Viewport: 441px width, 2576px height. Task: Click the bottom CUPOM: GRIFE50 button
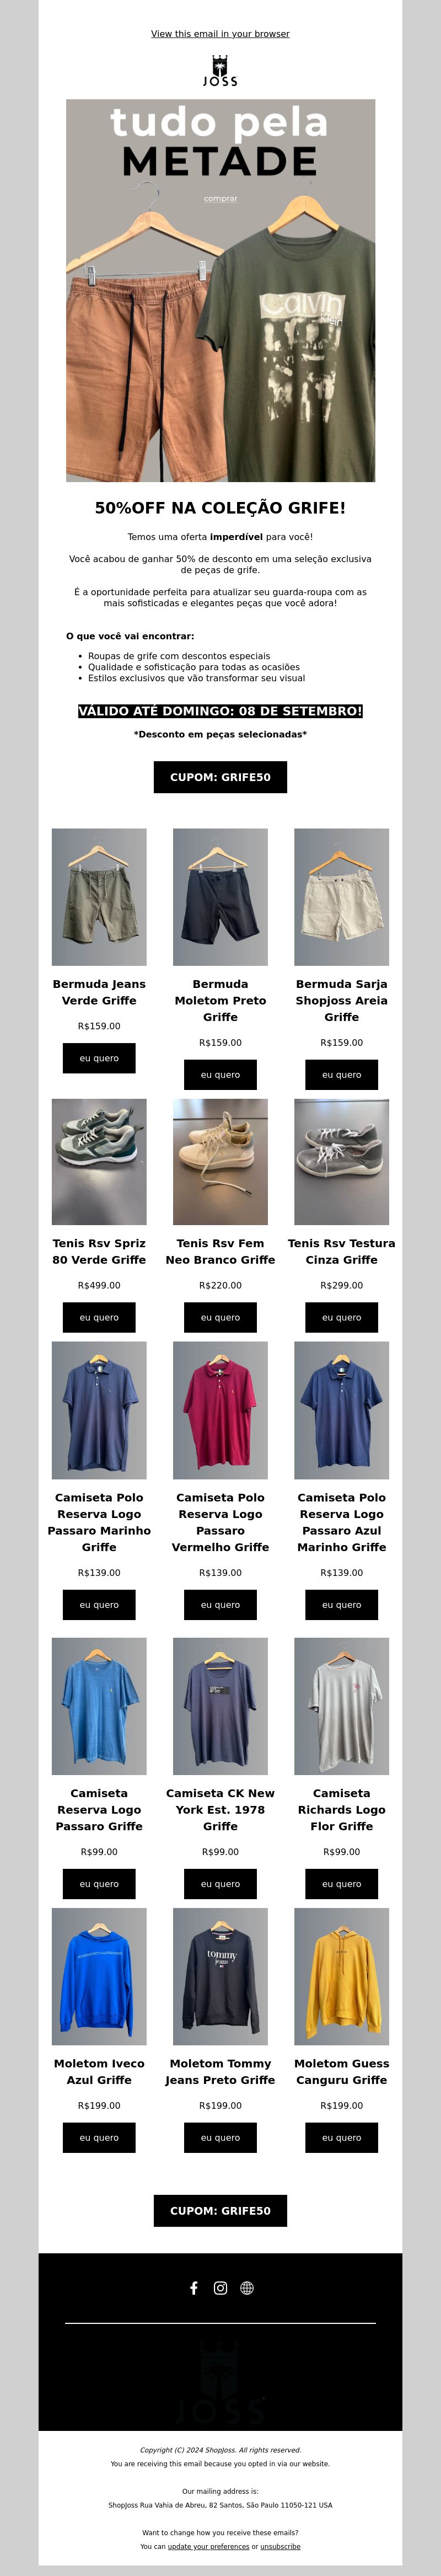[x=220, y=2211]
